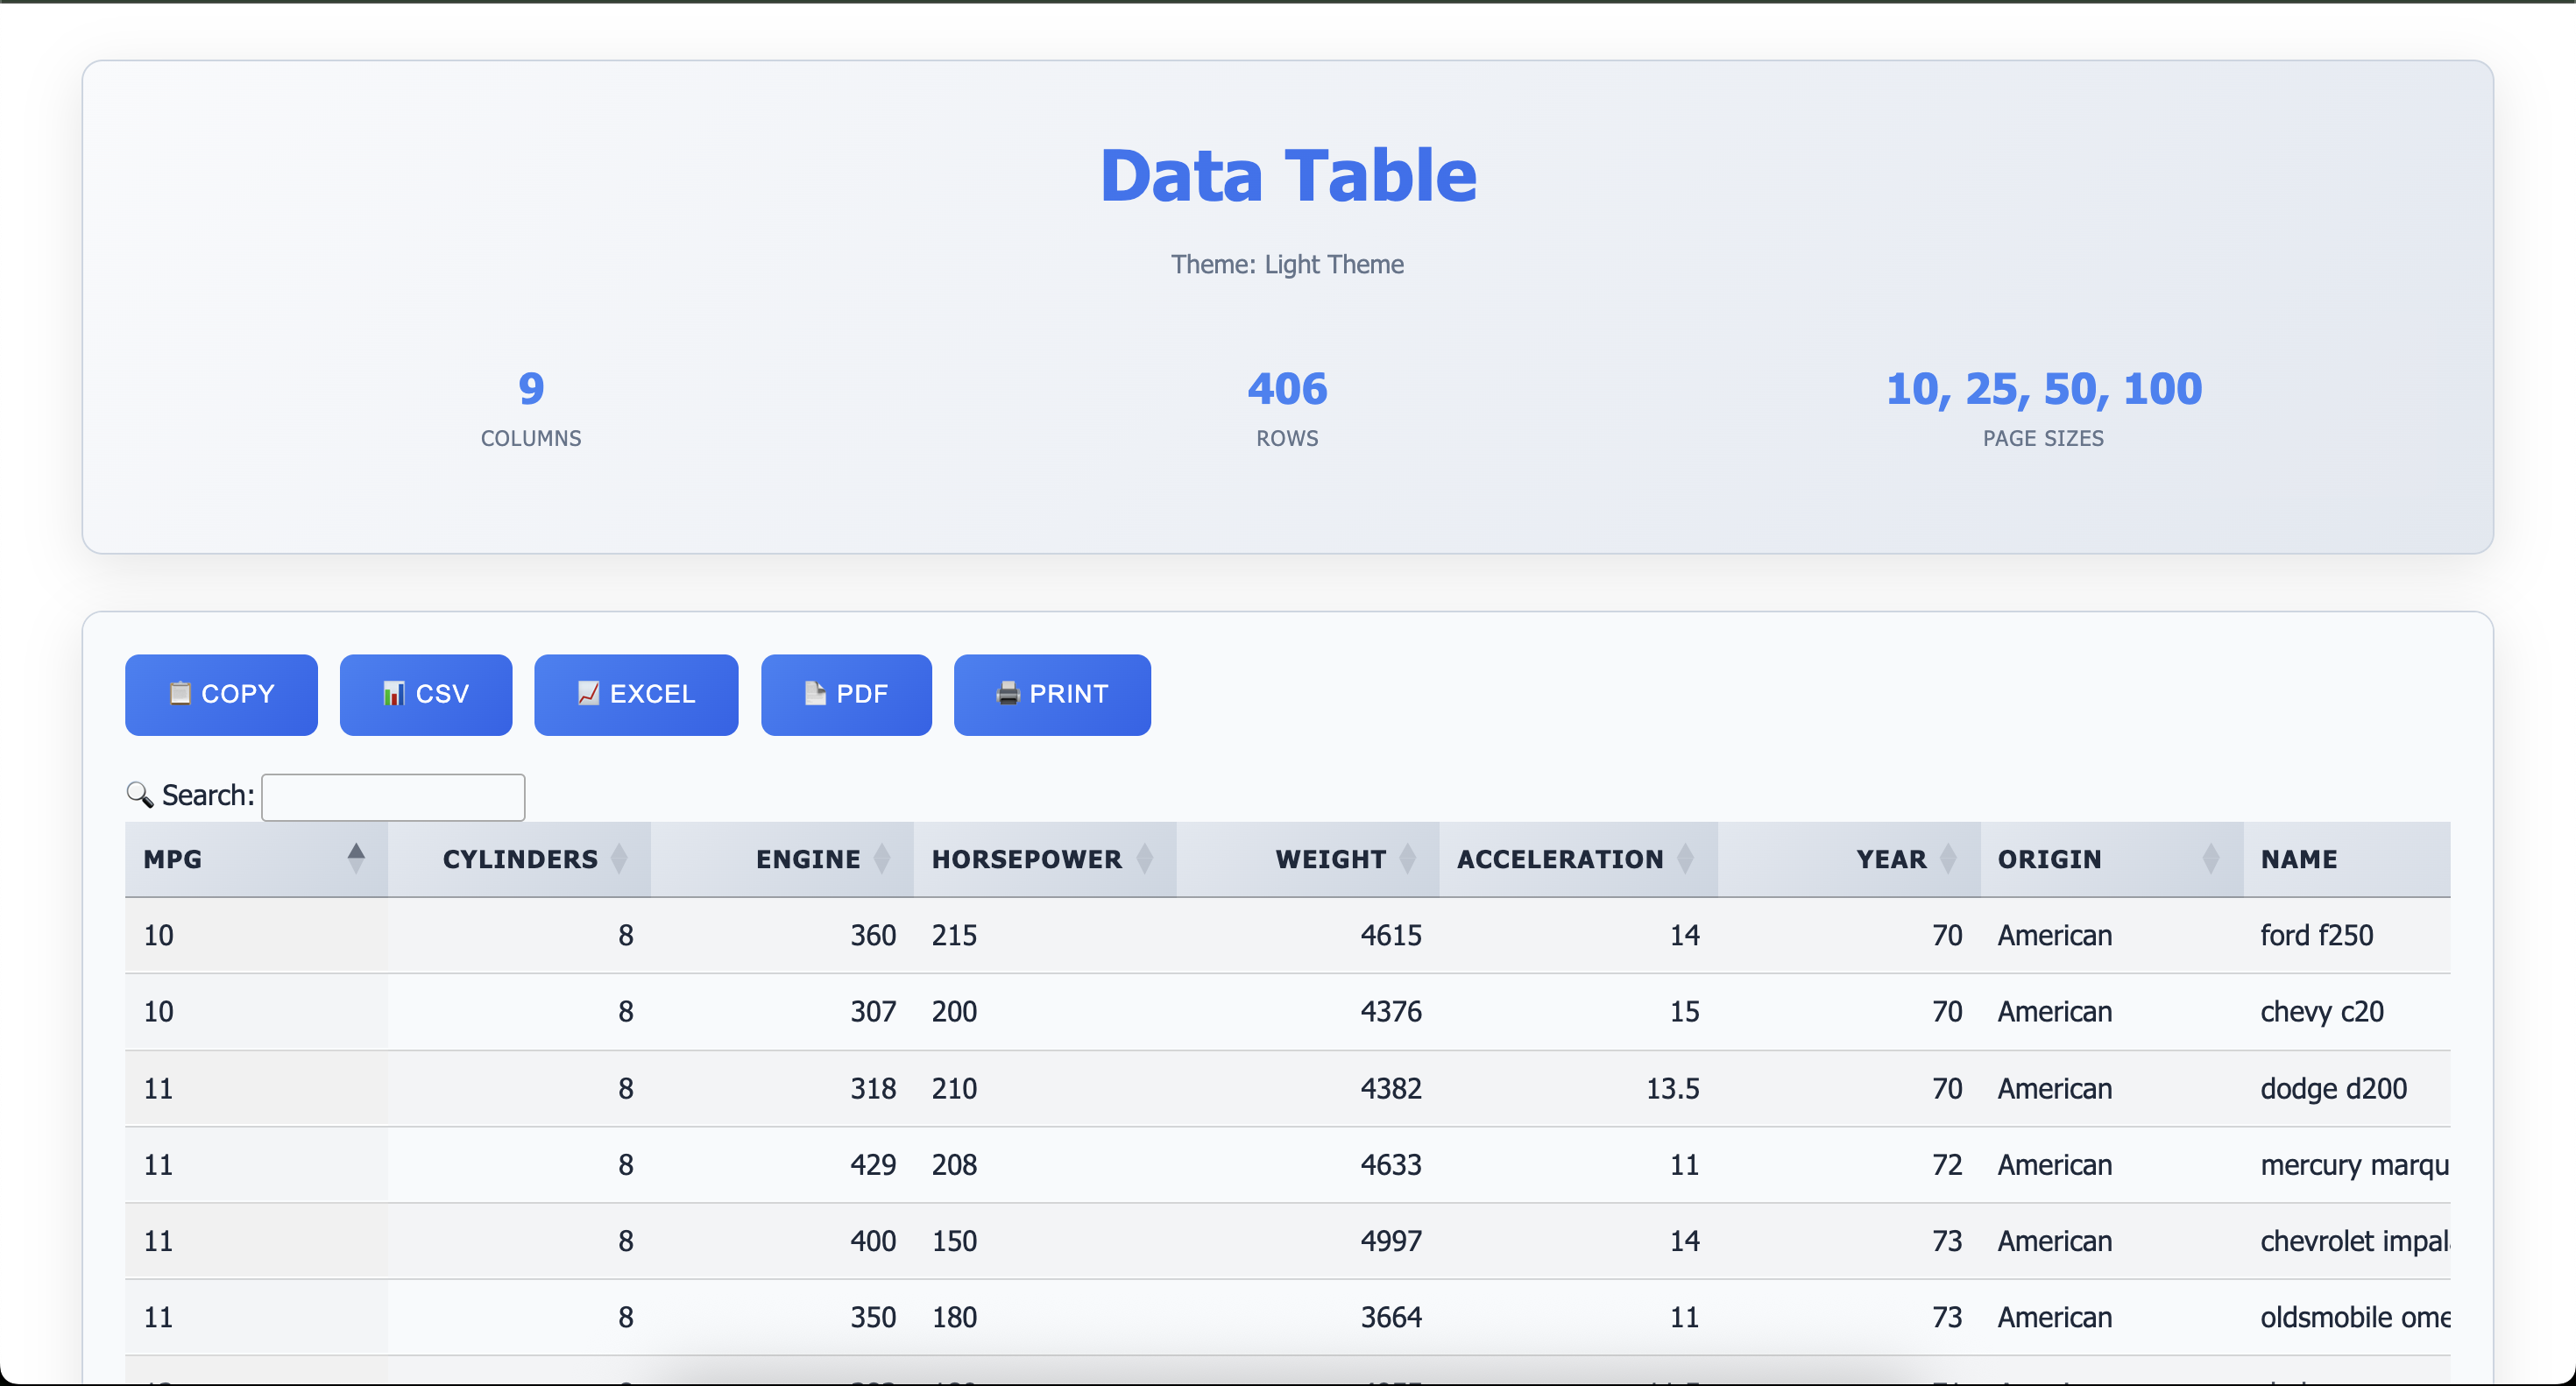Image resolution: width=2576 pixels, height=1386 pixels.
Task: Toggle MPG column sort arrow
Action: click(x=355, y=858)
